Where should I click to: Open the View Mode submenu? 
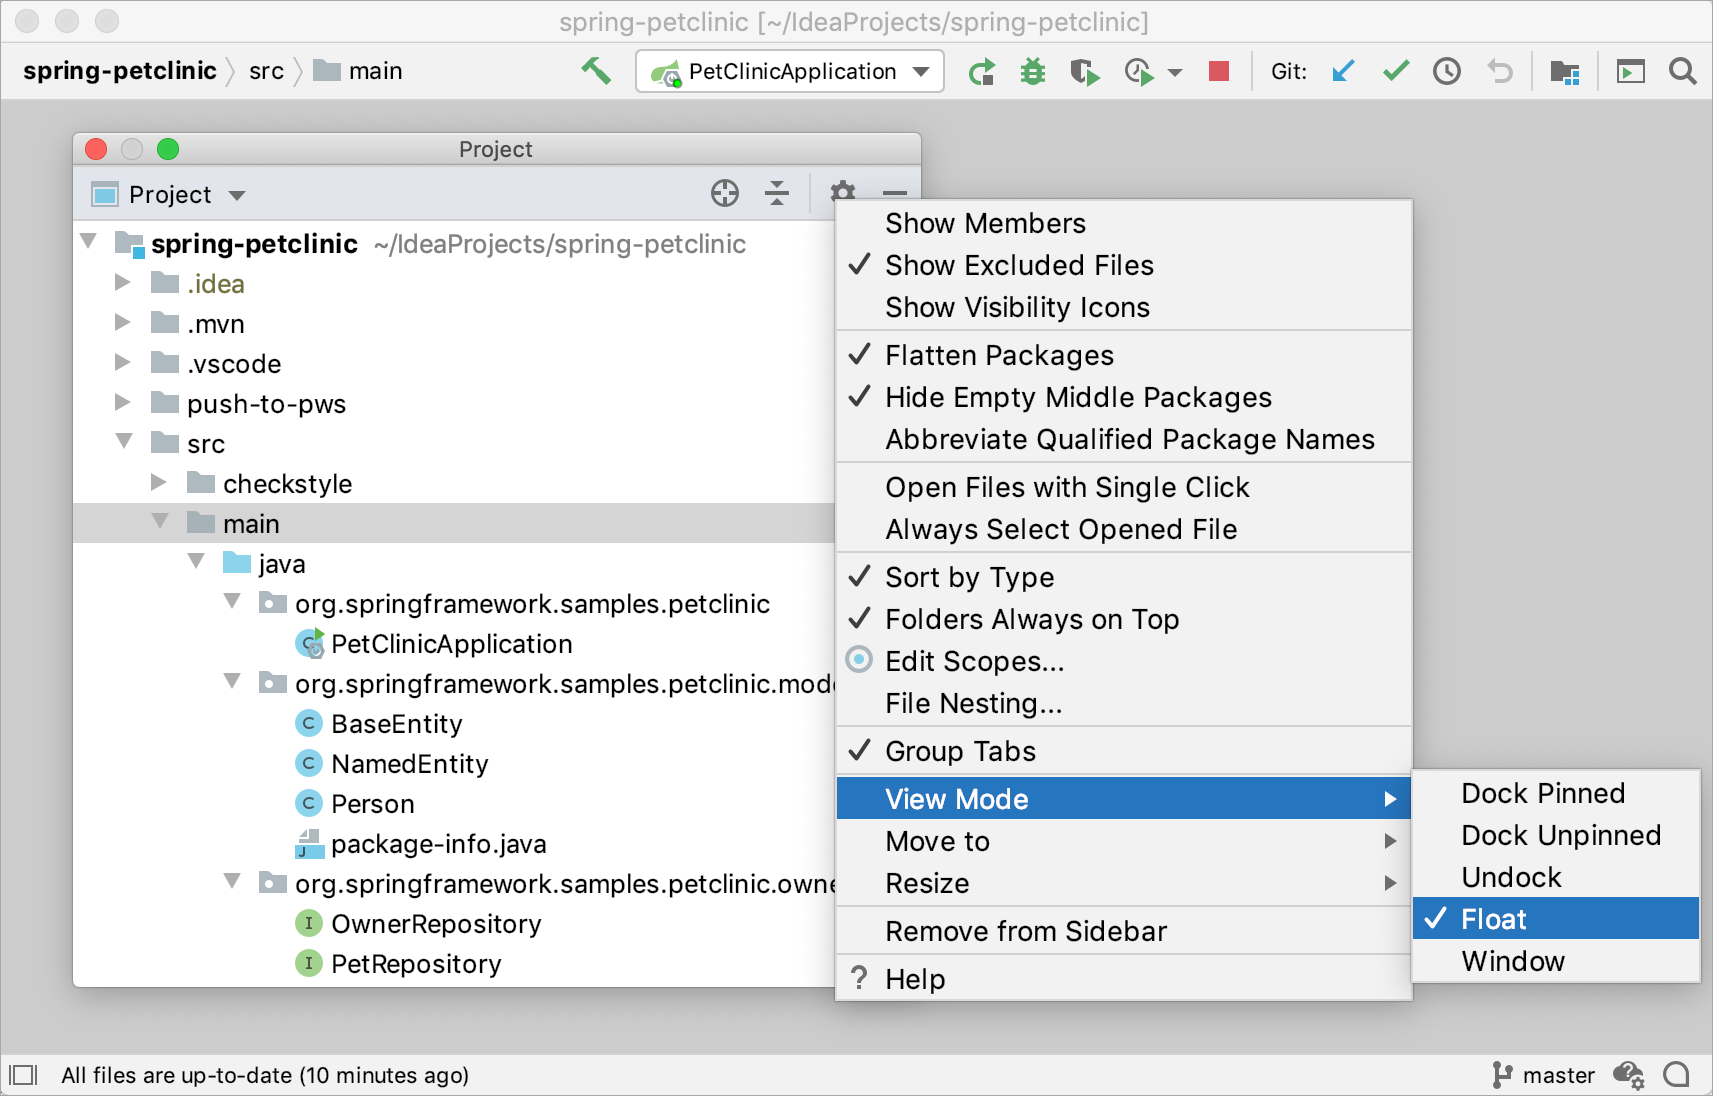tap(1124, 799)
